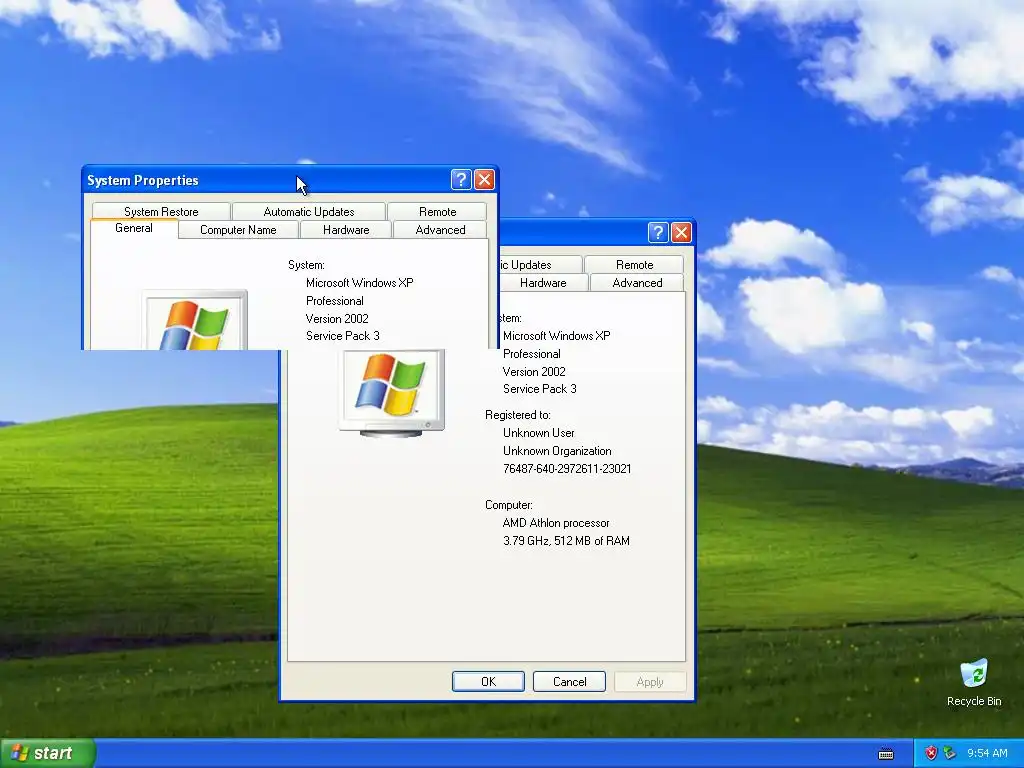The image size is (1024, 768).
Task: Select the General tab in front window
Action: point(134,228)
